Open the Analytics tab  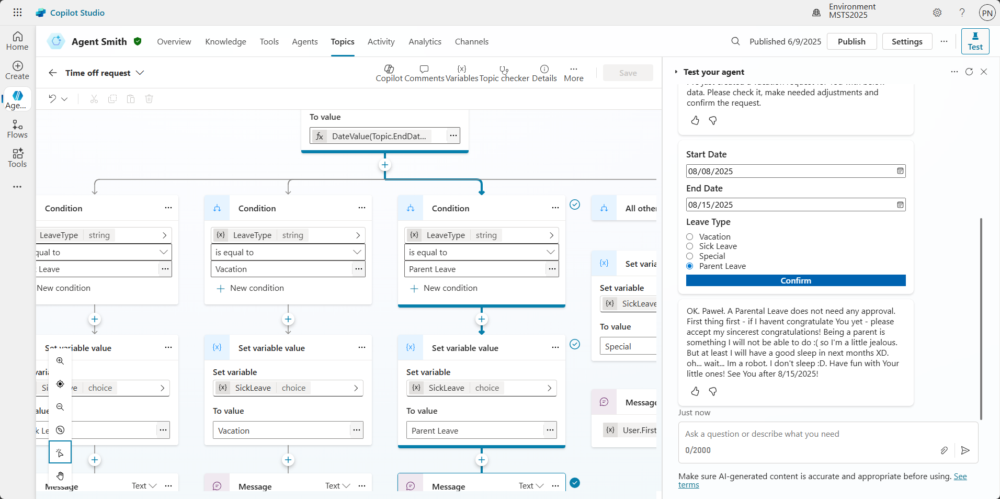tap(425, 41)
